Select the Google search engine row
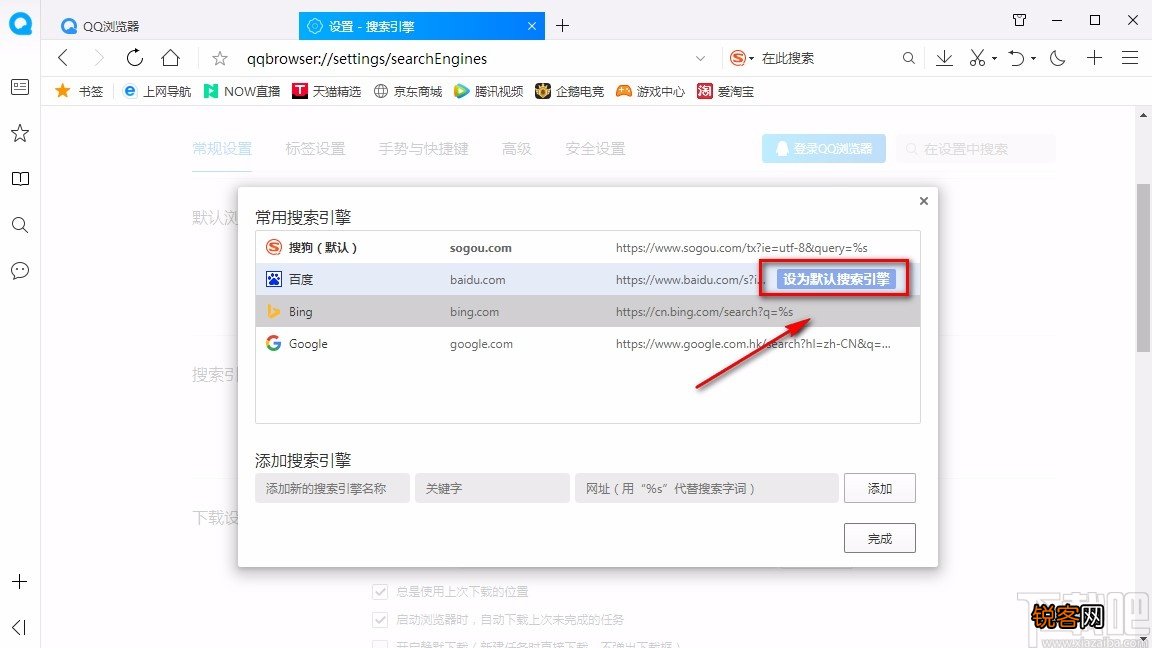Viewport: 1152px width, 648px height. pyautogui.click(x=588, y=344)
